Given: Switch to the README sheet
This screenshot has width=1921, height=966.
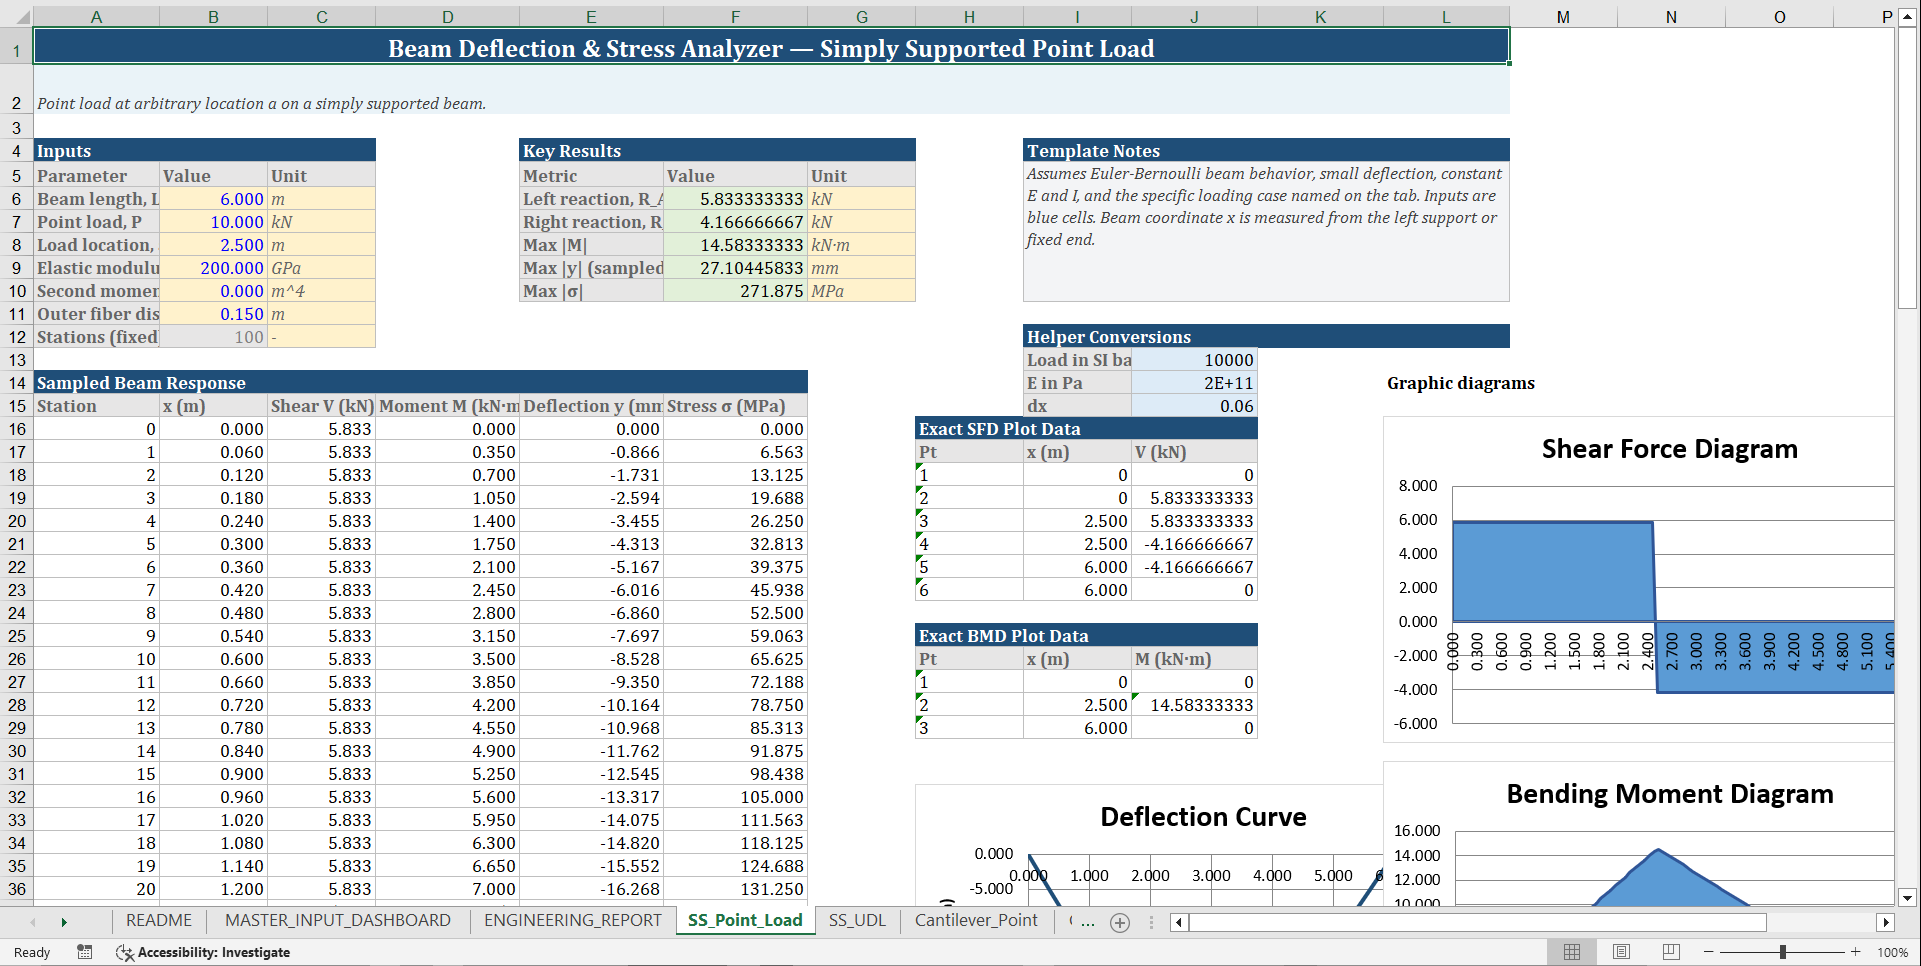Looking at the screenshot, I should pyautogui.click(x=158, y=920).
